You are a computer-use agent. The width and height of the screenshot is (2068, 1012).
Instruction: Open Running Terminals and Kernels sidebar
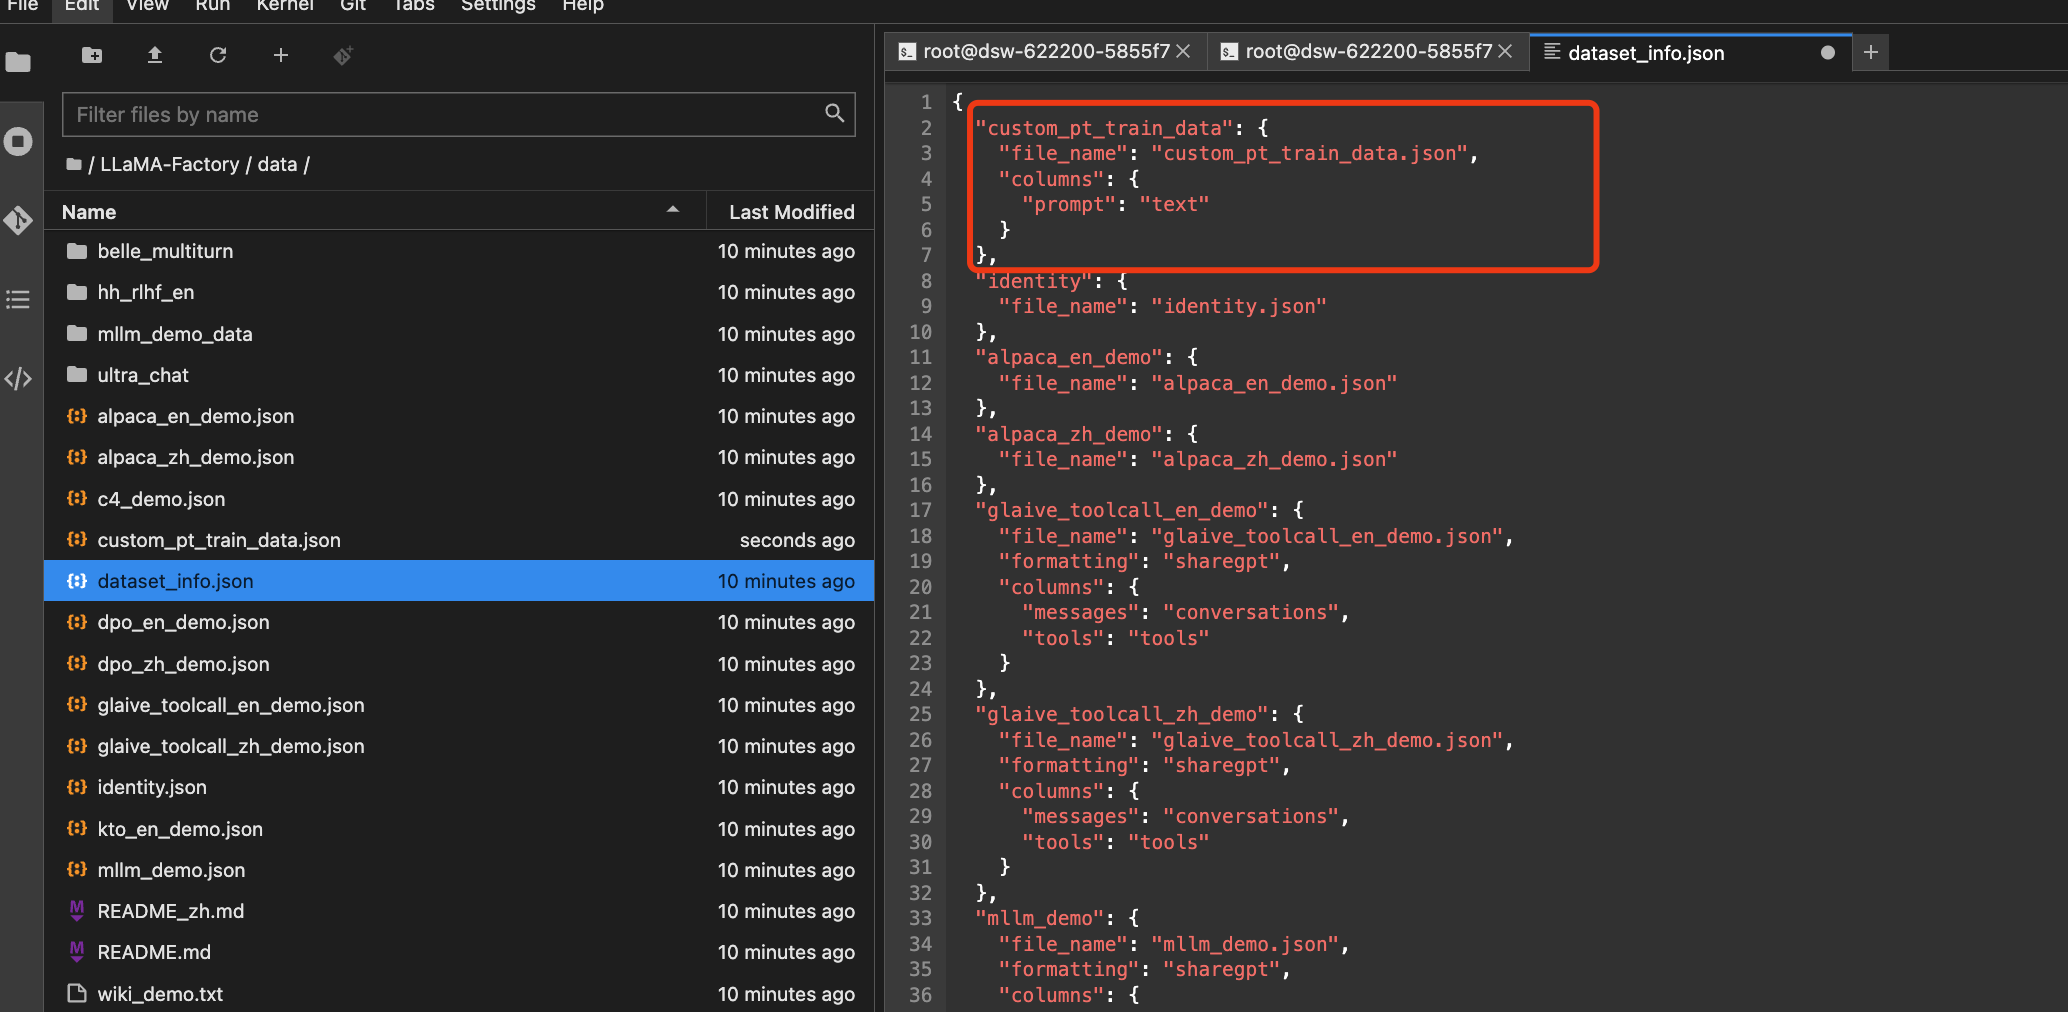point(18,141)
